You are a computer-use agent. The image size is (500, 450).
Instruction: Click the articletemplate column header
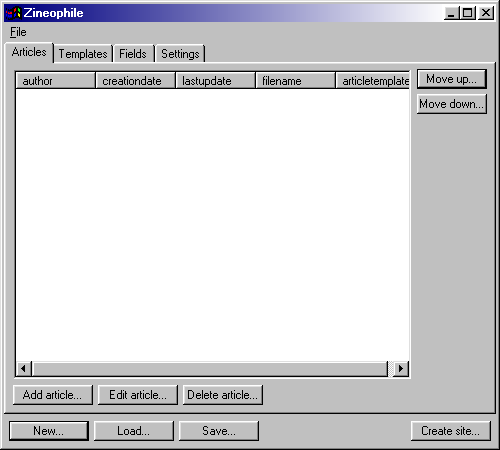coord(373,81)
